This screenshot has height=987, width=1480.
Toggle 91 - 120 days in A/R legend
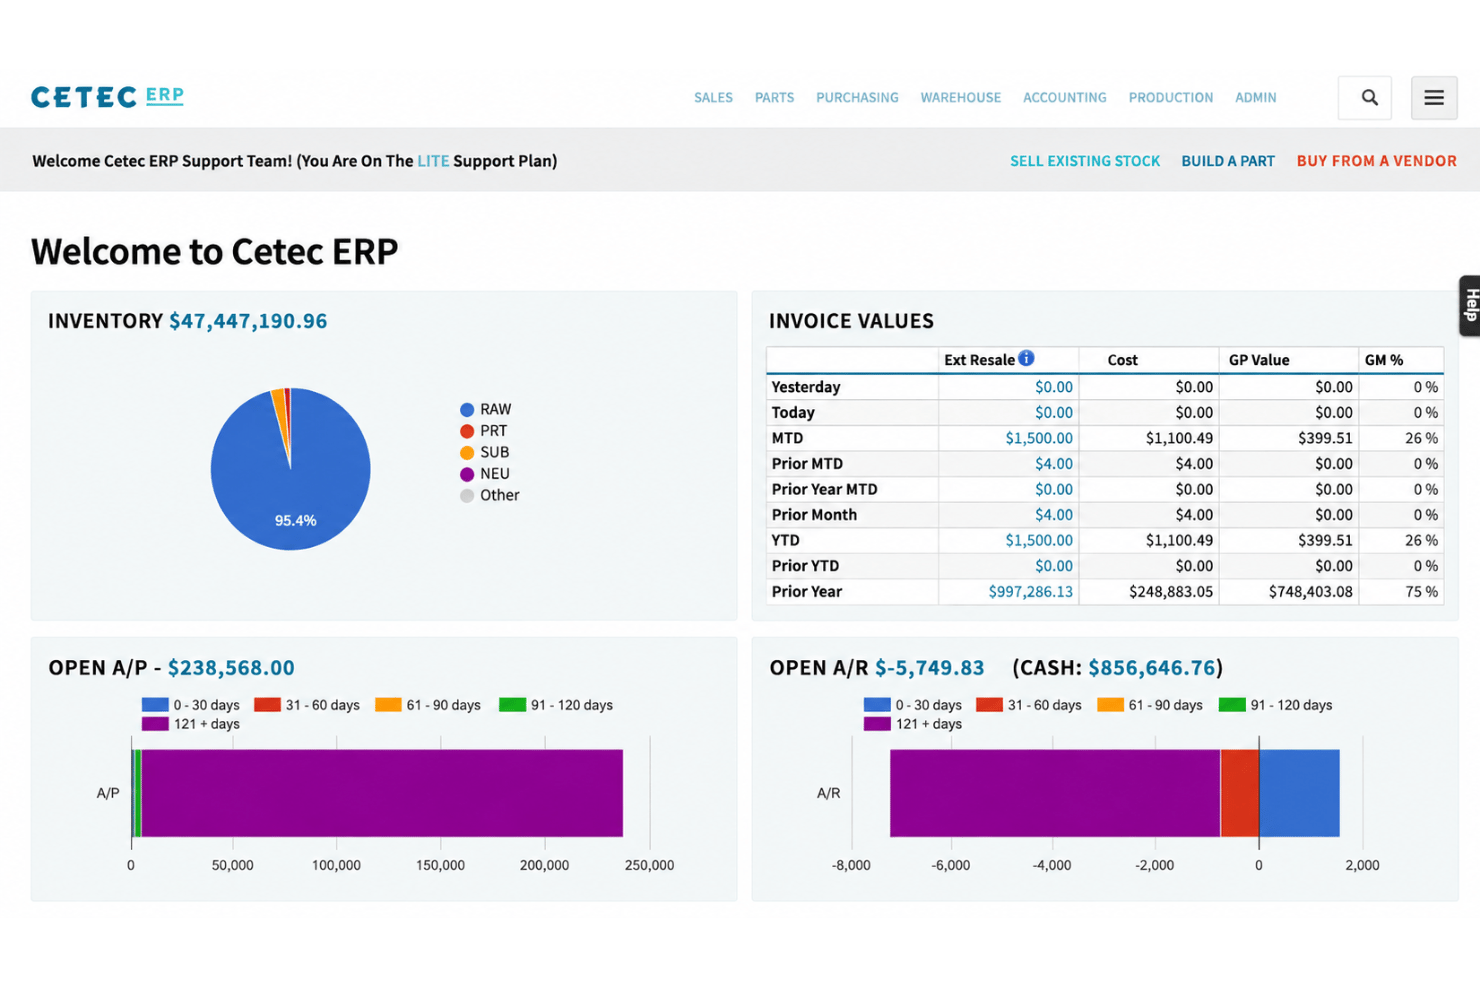[1275, 705]
